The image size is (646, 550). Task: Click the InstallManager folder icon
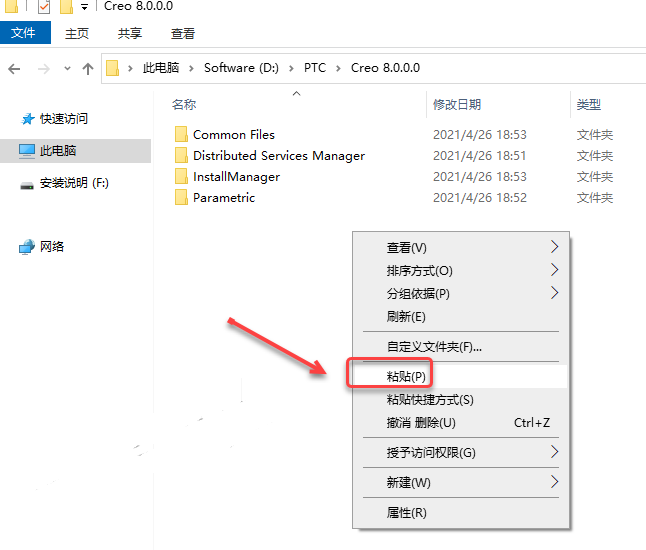coord(181,176)
